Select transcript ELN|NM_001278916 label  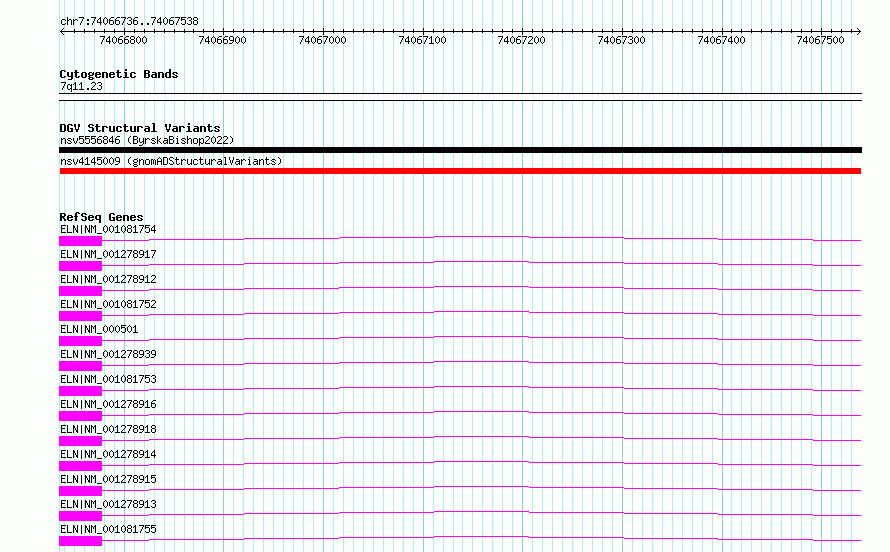pos(108,404)
